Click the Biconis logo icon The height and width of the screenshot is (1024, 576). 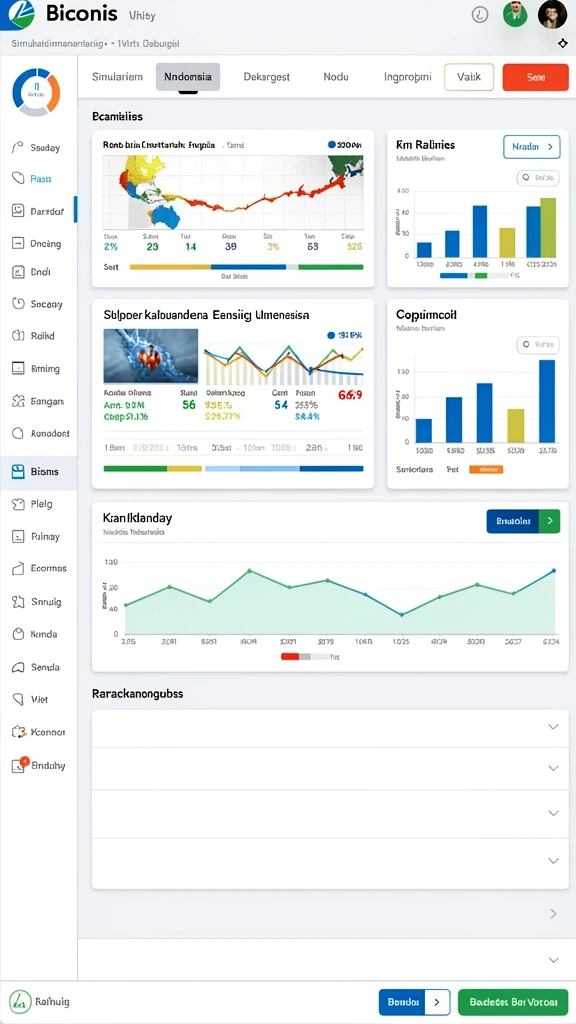click(18, 14)
